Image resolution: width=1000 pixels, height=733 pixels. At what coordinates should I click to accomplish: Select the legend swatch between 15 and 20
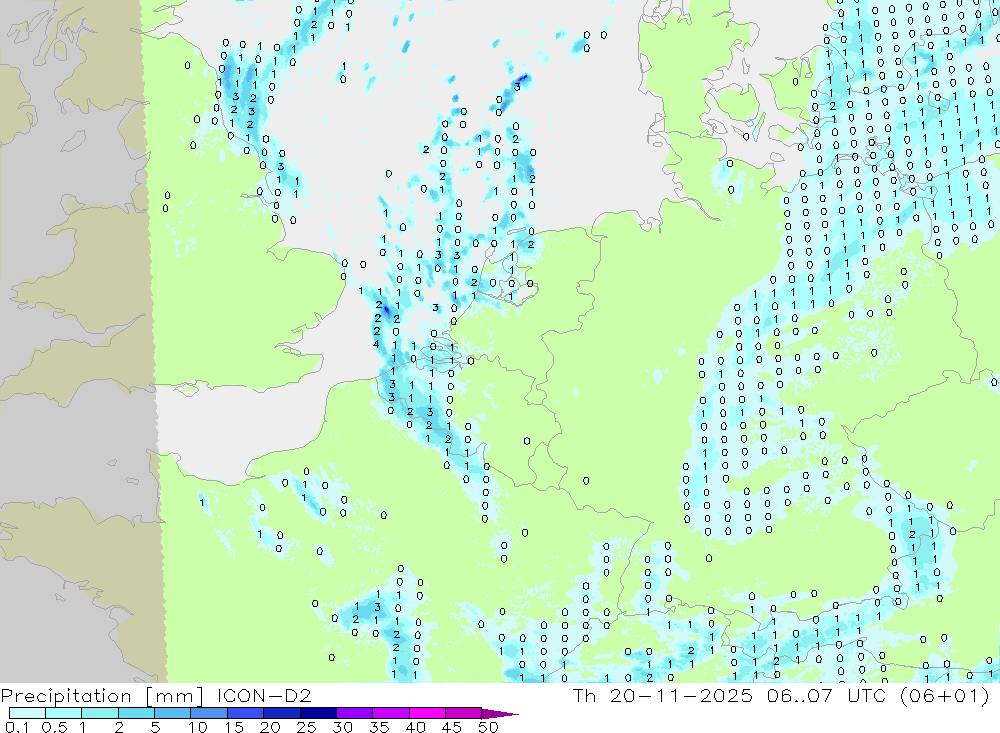[x=245, y=713]
